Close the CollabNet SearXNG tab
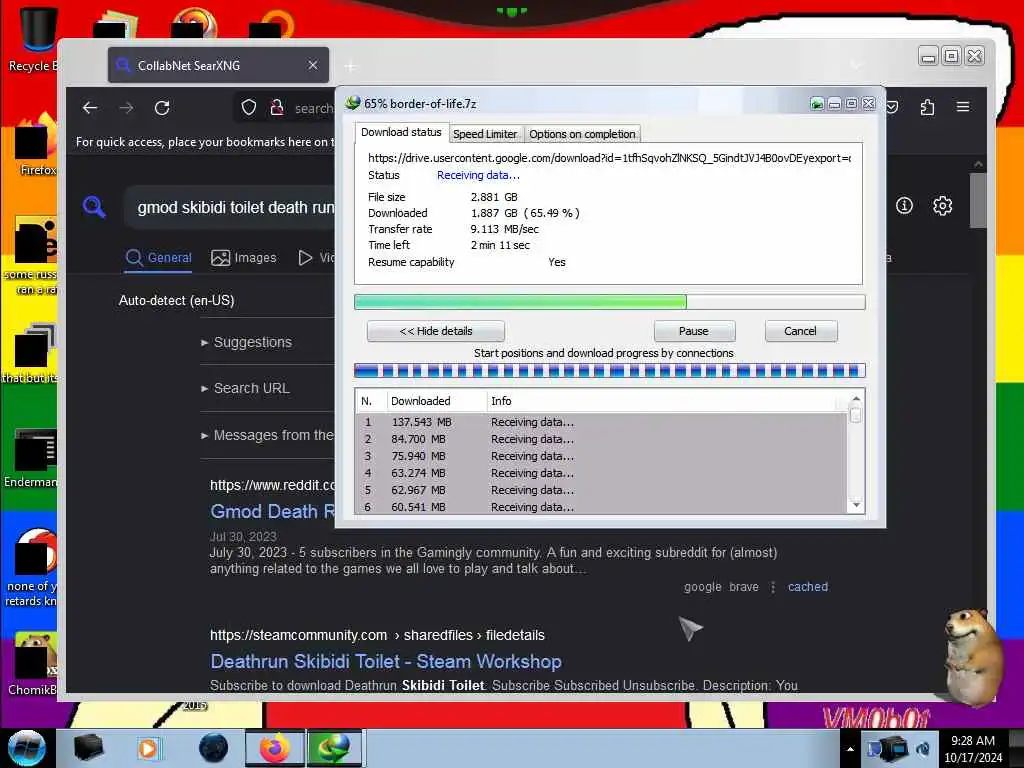 coord(313,65)
